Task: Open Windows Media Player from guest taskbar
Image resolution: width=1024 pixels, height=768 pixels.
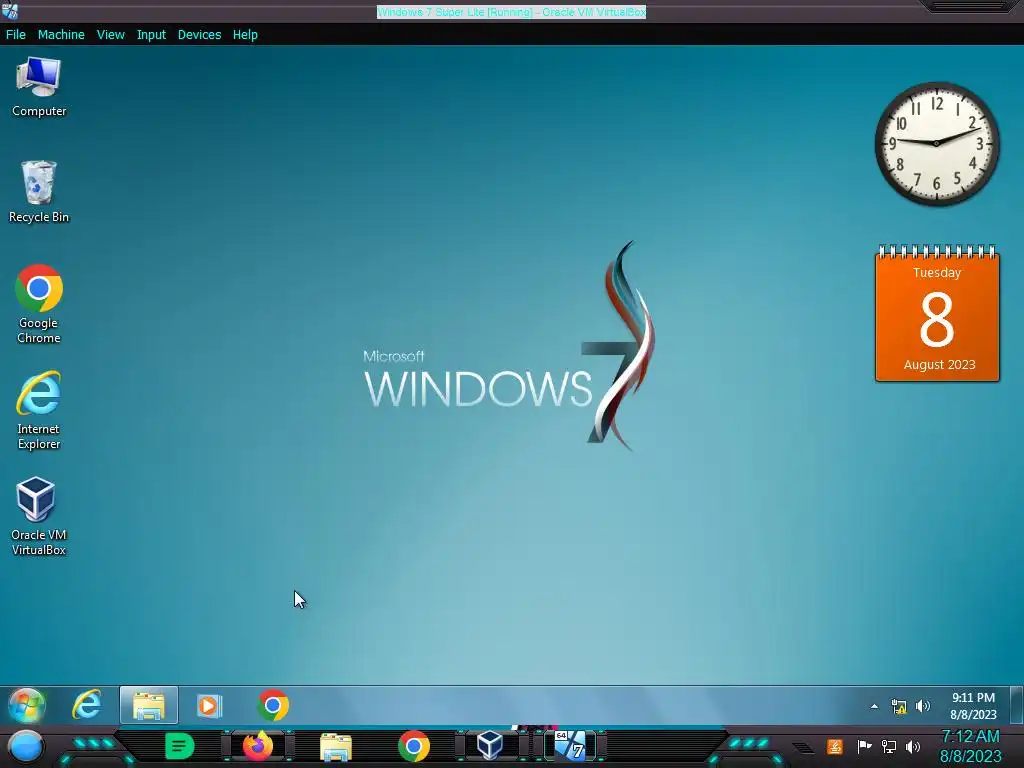Action: (209, 705)
